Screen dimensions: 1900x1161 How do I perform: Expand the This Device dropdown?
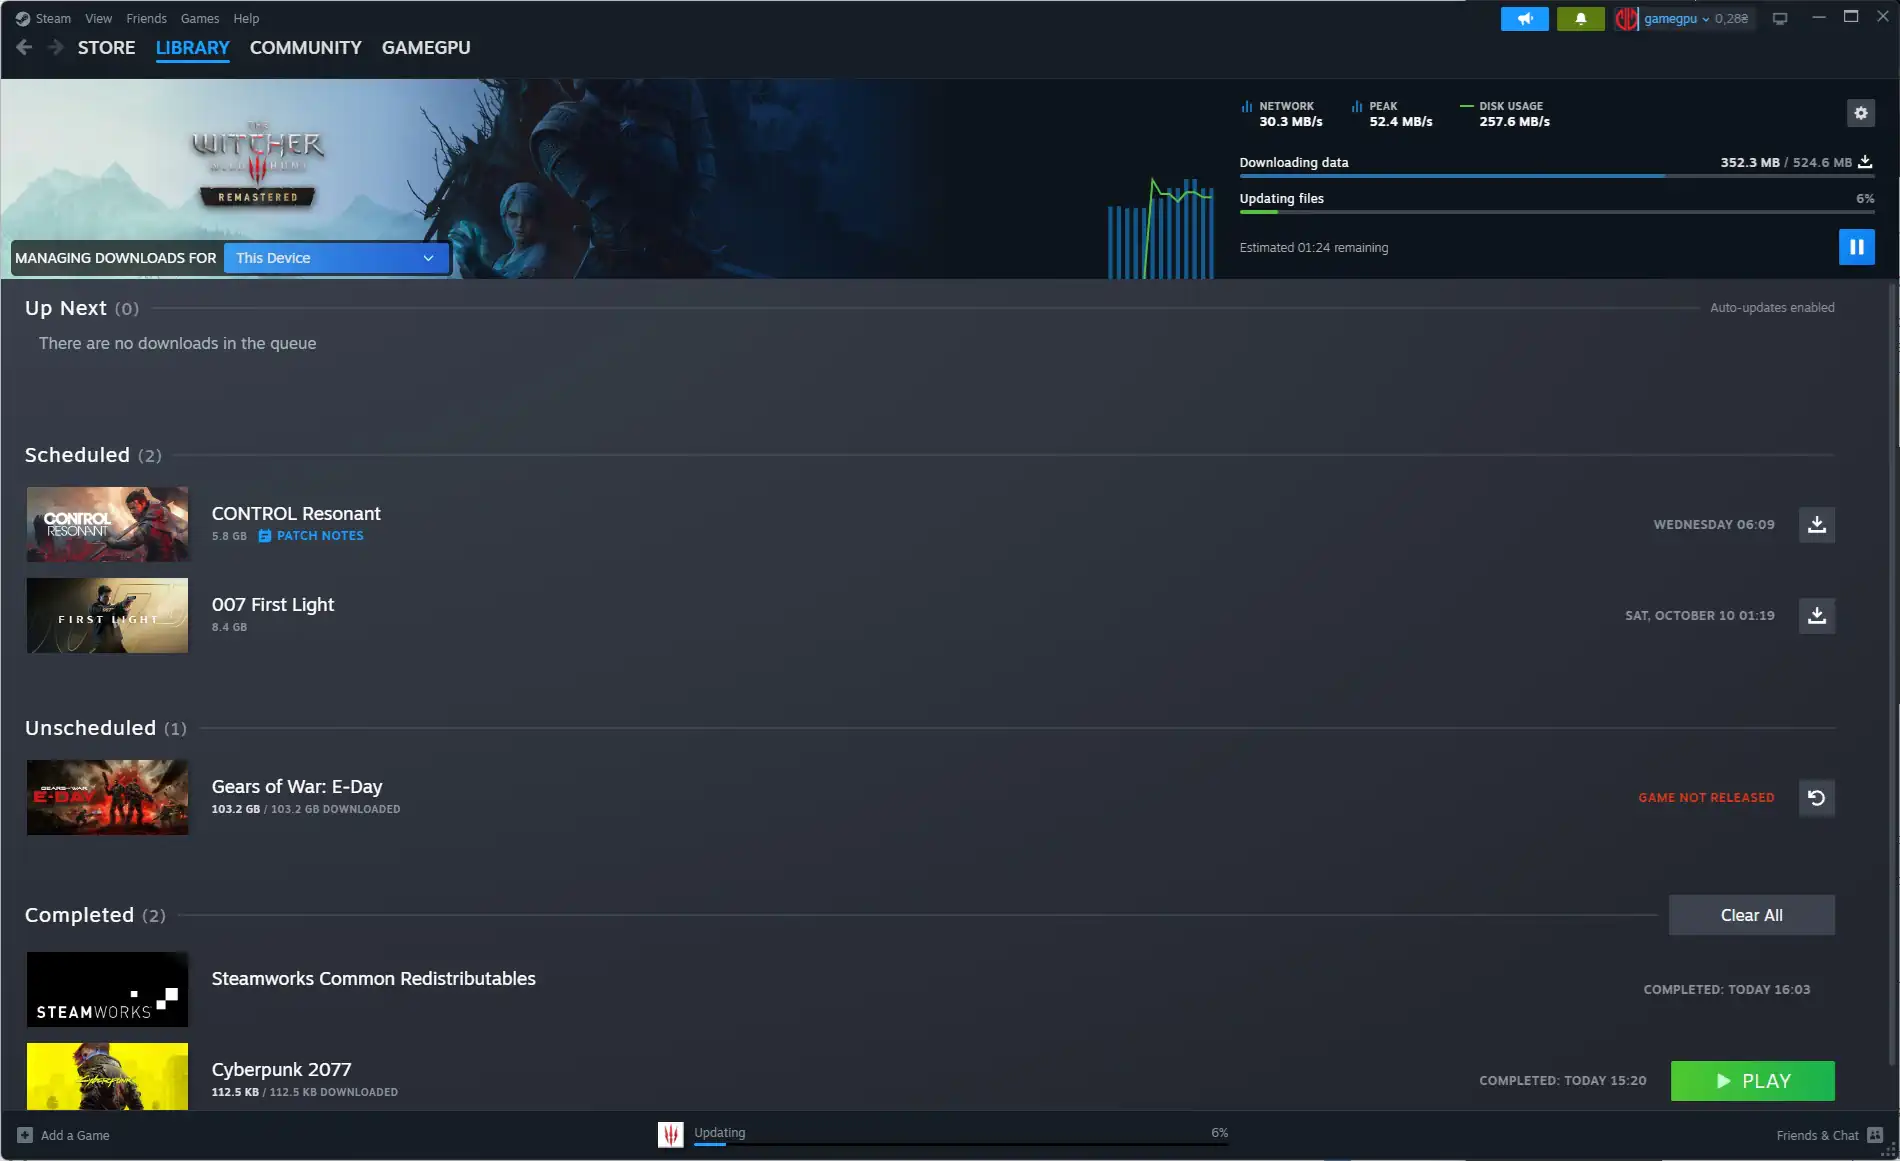(x=336, y=258)
